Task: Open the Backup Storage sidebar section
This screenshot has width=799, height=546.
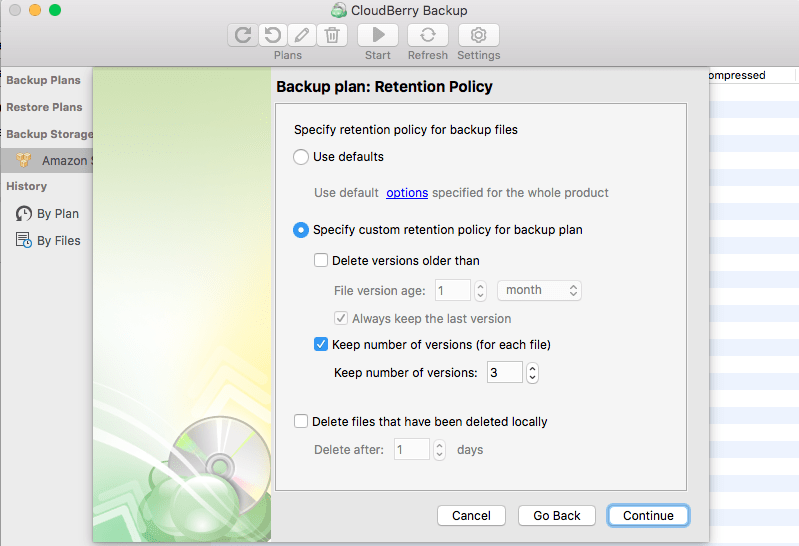Action: (49, 134)
